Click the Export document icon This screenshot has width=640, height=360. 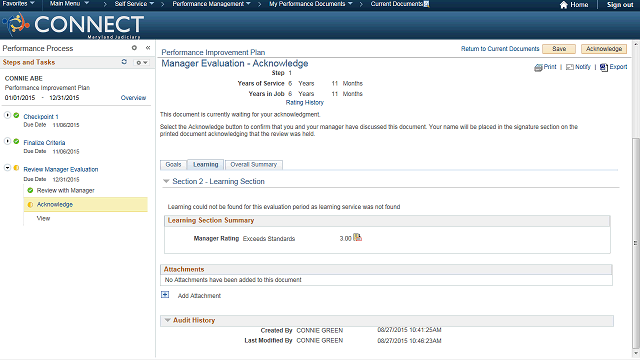(604, 67)
